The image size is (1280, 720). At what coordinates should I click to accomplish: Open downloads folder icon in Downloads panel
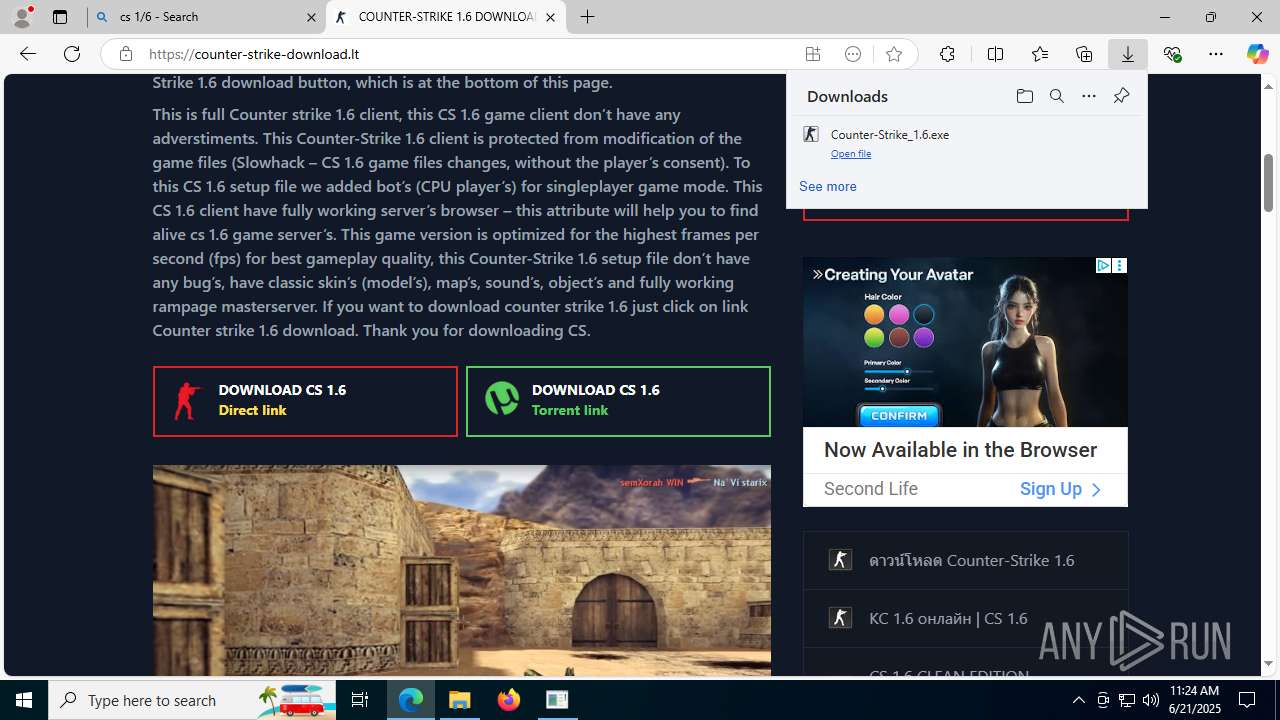[1024, 96]
